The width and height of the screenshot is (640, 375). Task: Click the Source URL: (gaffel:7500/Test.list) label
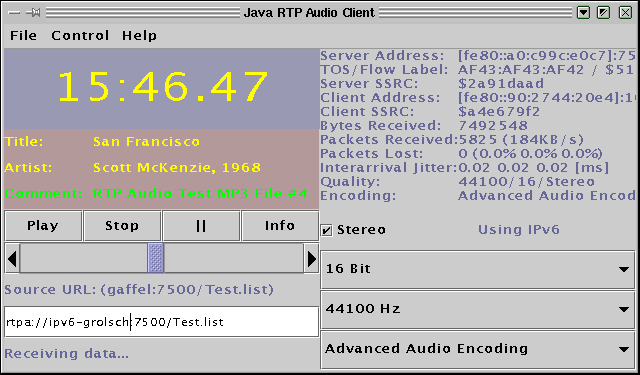139,290
